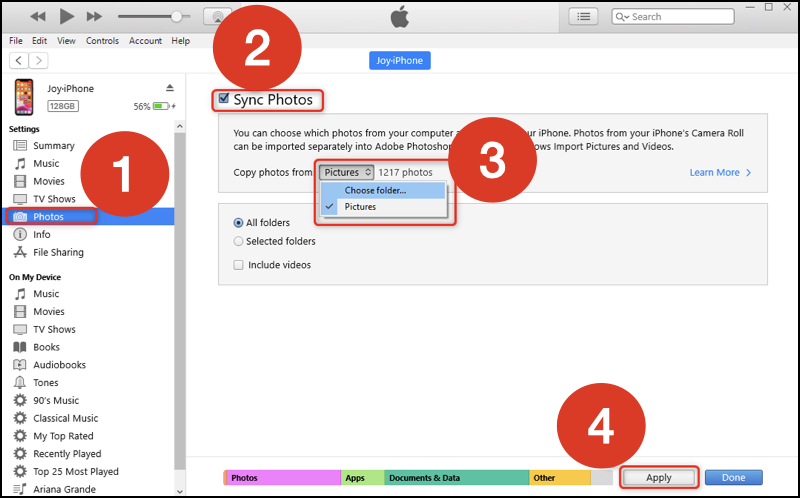The width and height of the screenshot is (800, 498).
Task: Open the Pictures source dropdown
Action: pyautogui.click(x=346, y=172)
